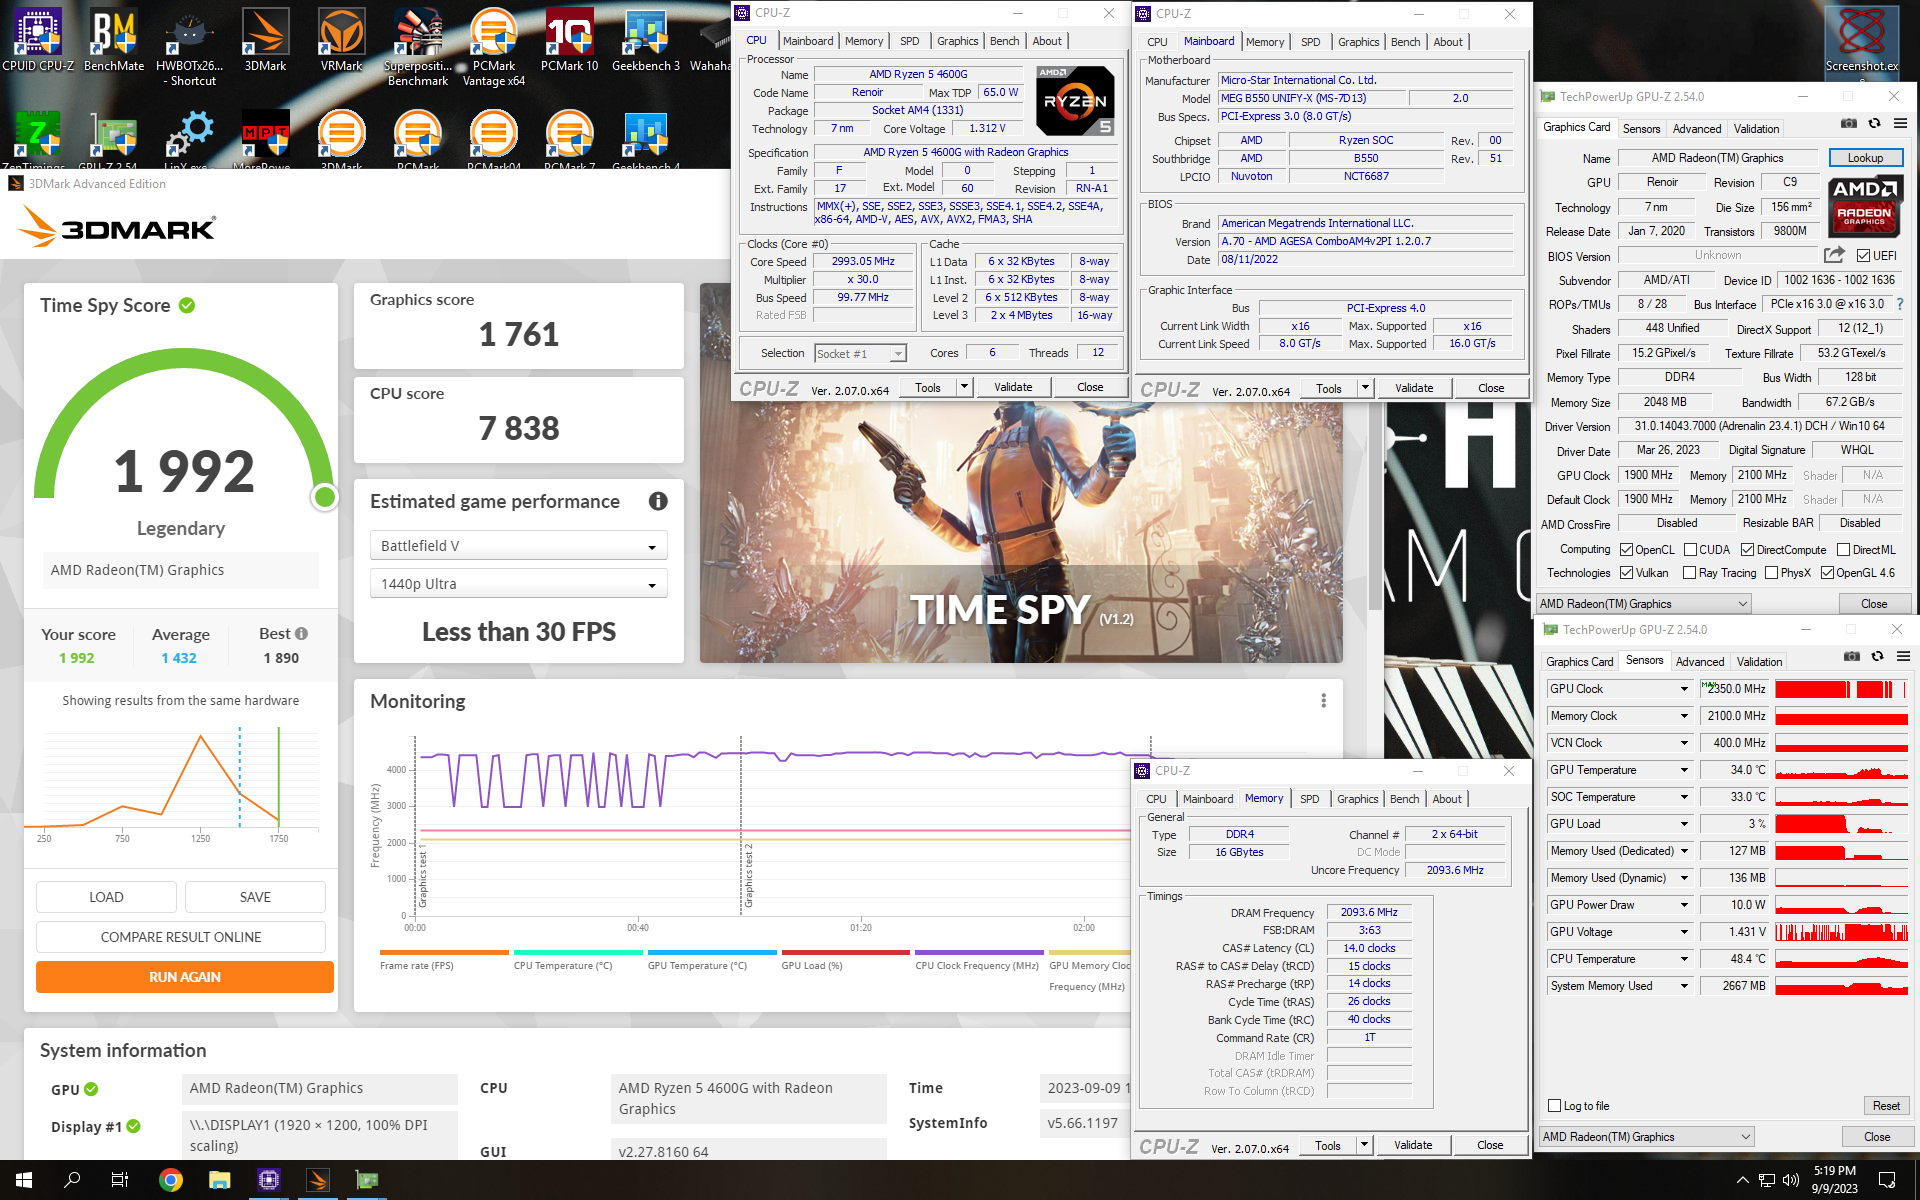
Task: Open the CPUID CPU-Z desktop shortcut
Action: click(x=38, y=40)
